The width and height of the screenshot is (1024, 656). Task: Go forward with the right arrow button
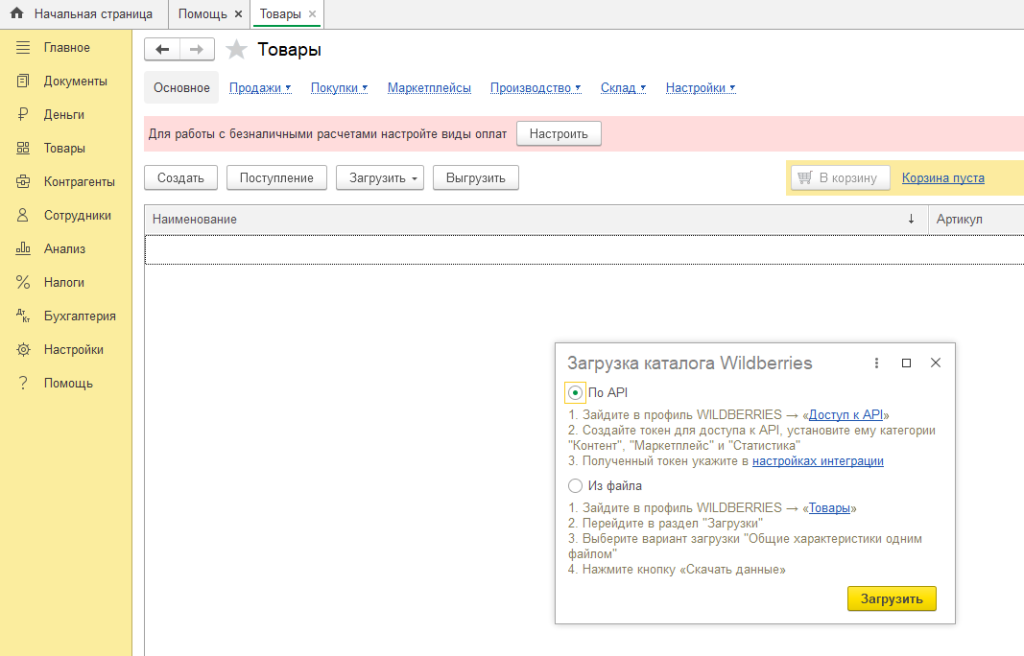[197, 50]
